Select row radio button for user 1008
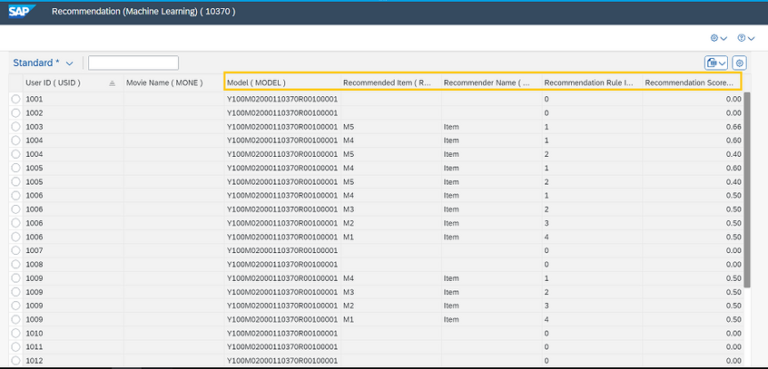 (x=16, y=264)
